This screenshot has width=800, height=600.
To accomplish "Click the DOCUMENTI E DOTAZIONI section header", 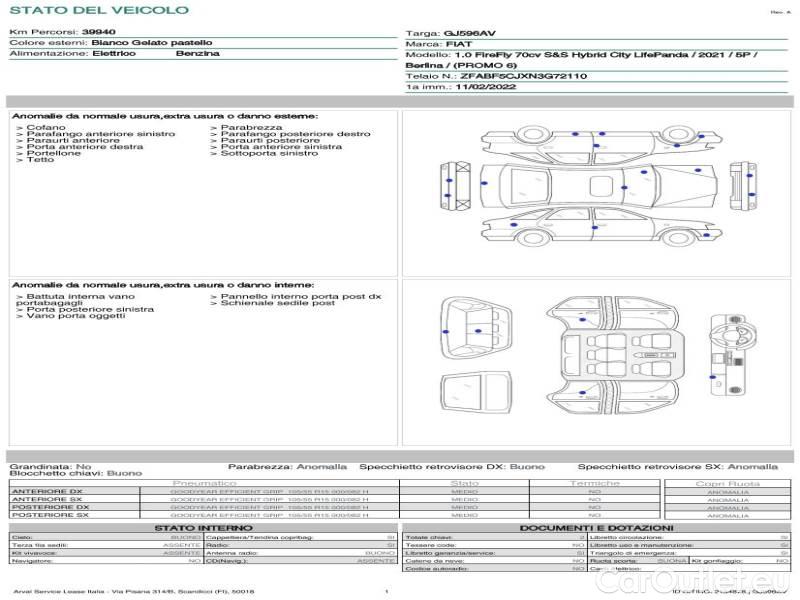I will tap(596, 527).
